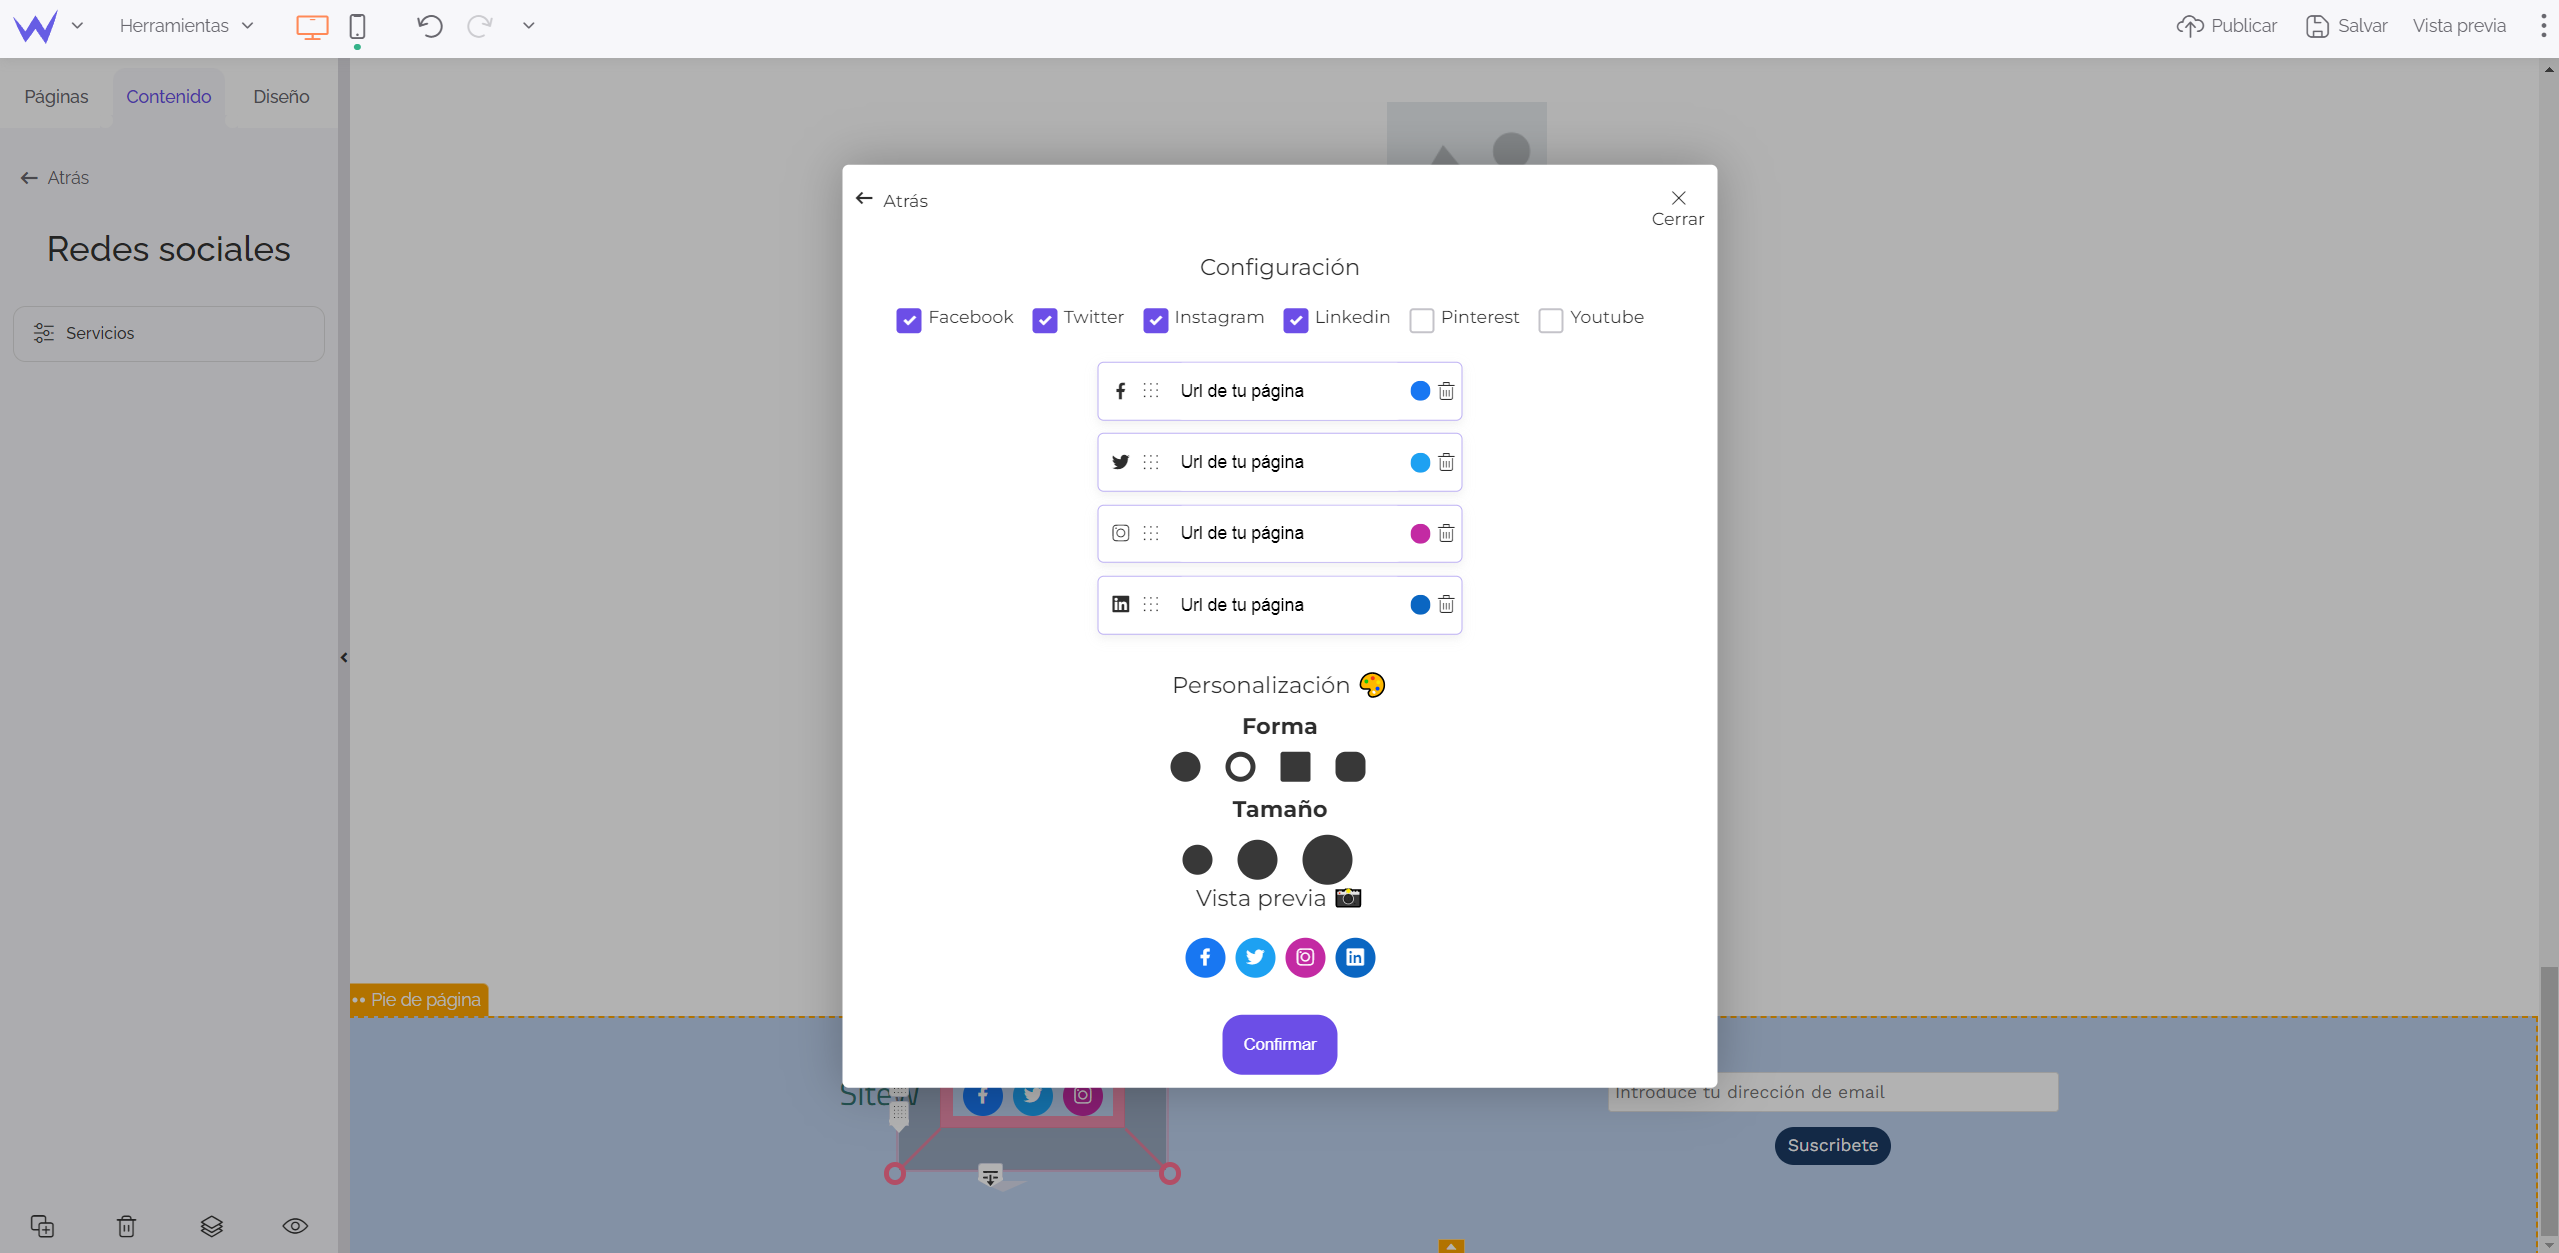Click the Facebook social icon in preview
Image resolution: width=2559 pixels, height=1253 pixels.
pyautogui.click(x=1203, y=958)
